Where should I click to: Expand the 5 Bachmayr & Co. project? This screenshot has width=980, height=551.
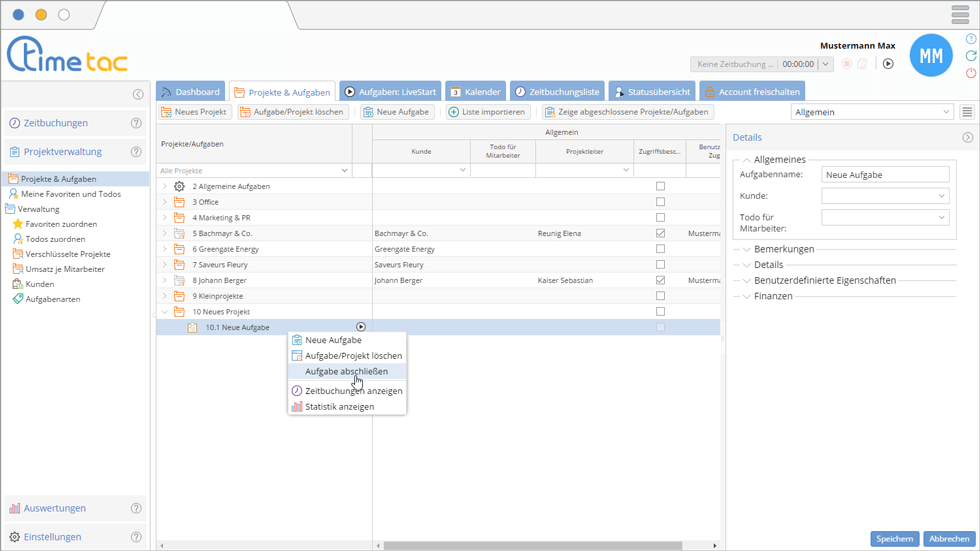coord(165,233)
